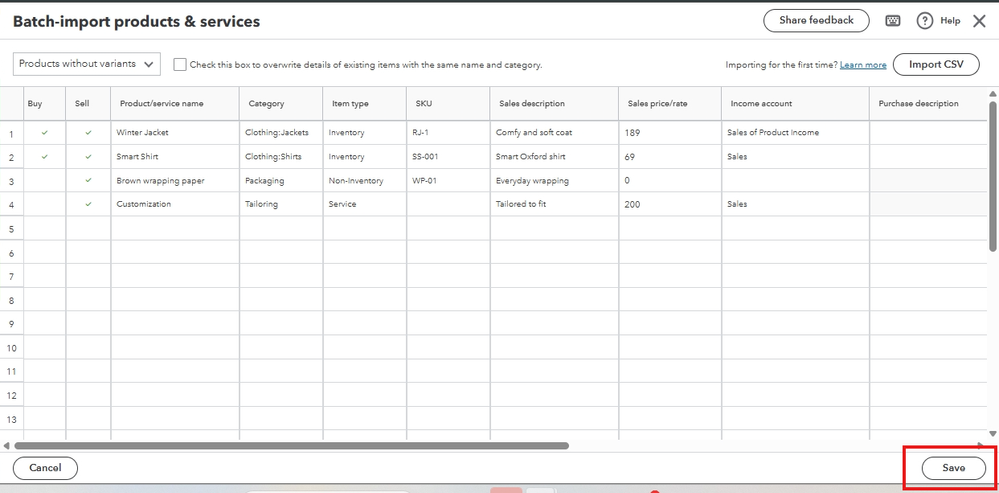Click the Service item type cell
Screen dimensions: 999x493
pyautogui.click(x=364, y=204)
